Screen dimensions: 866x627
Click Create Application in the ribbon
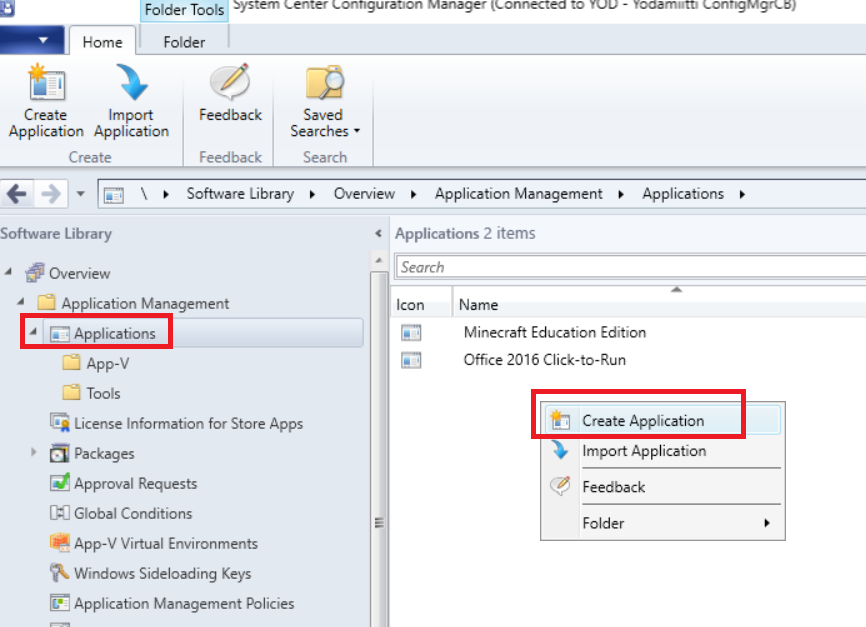[x=46, y=101]
